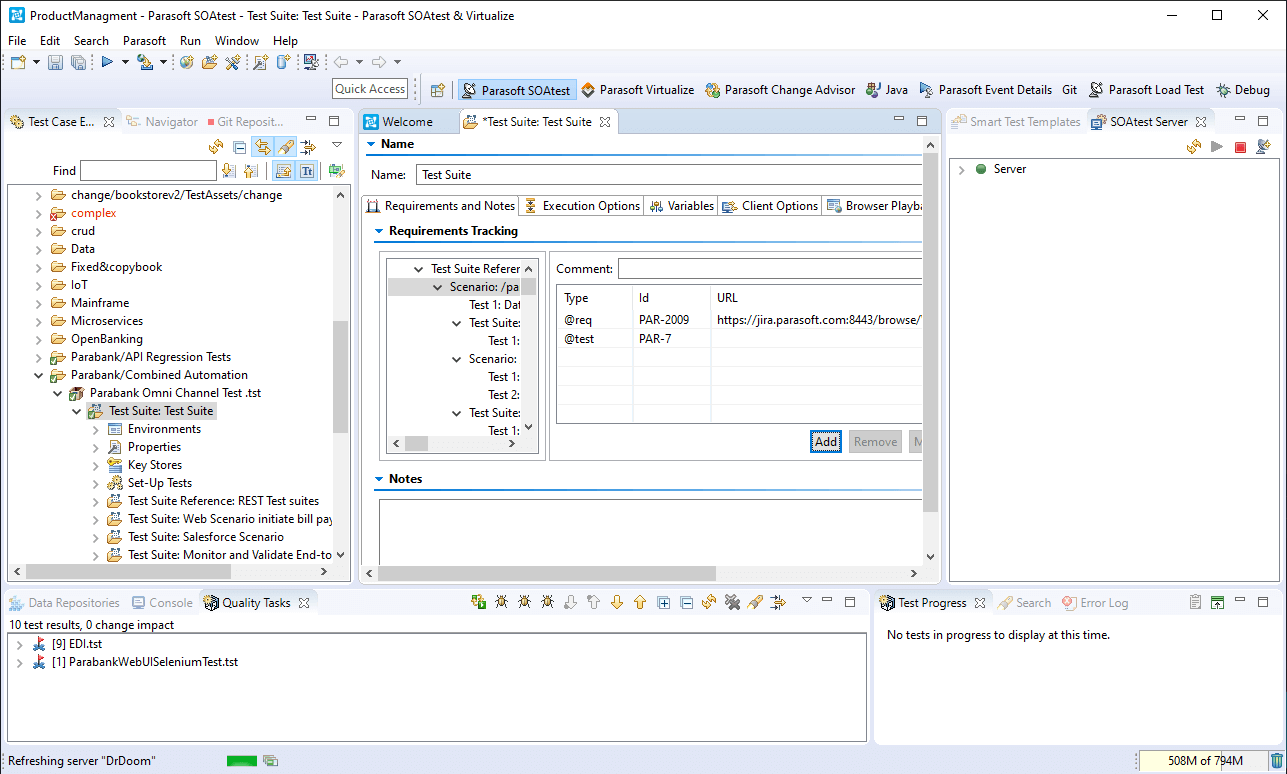Open the Parasoft Event Details perspective
This screenshot has height=774, width=1287.
(985, 90)
